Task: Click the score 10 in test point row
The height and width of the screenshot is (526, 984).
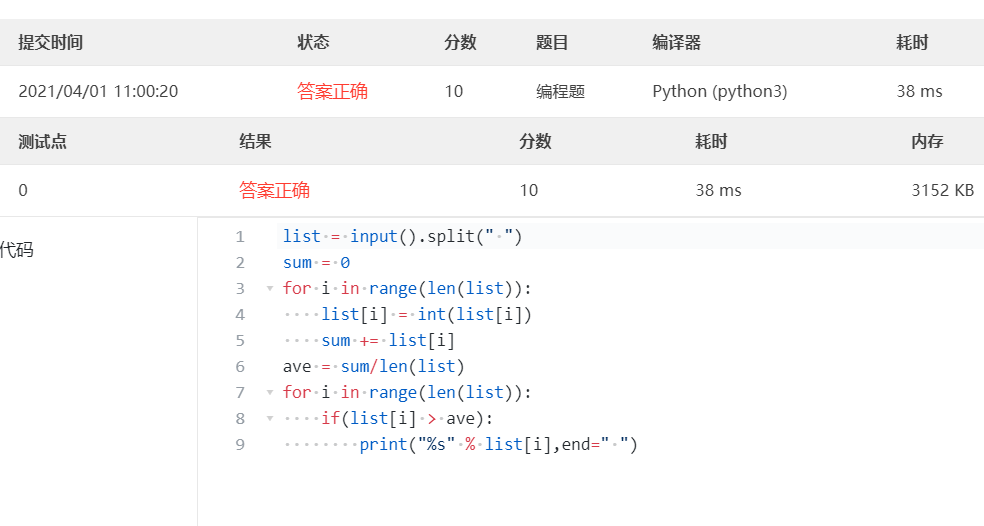Action: point(529,190)
